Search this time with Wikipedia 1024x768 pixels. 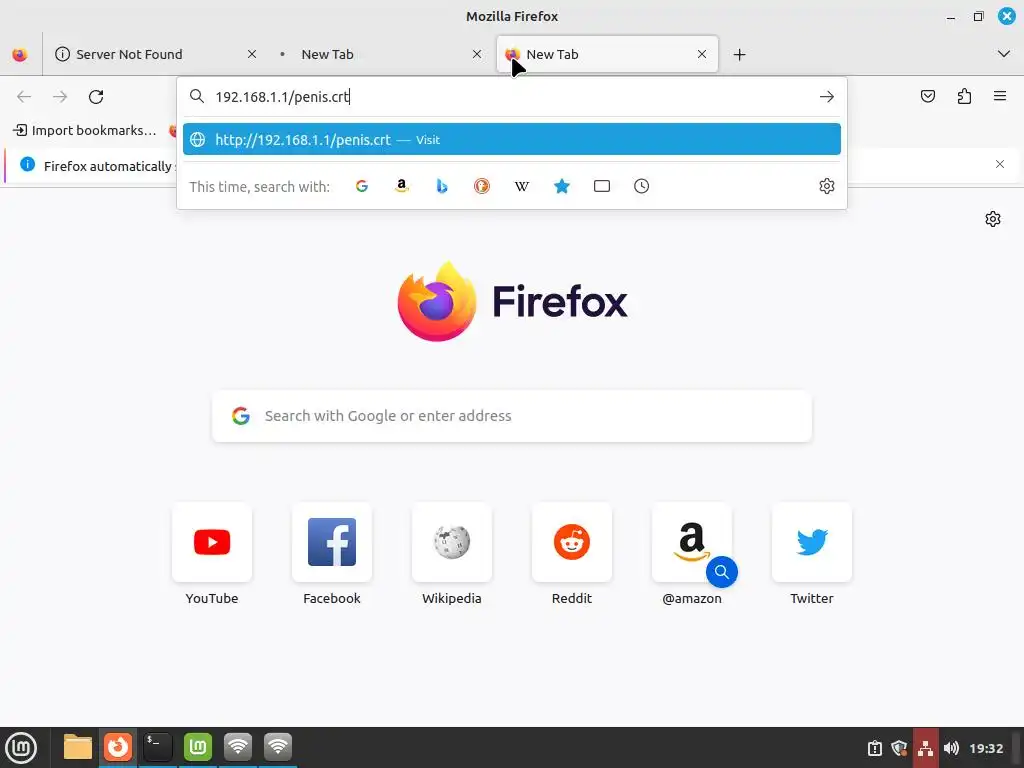[522, 186]
